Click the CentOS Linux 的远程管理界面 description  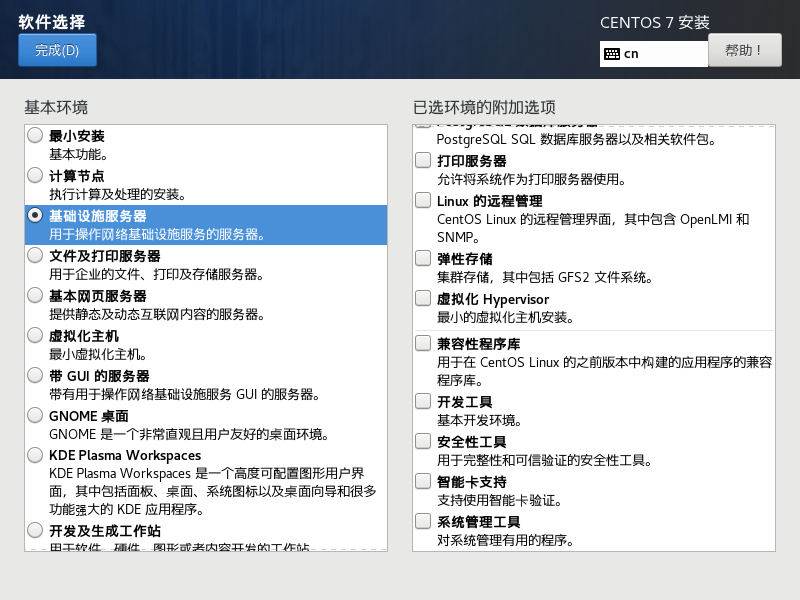593,228
